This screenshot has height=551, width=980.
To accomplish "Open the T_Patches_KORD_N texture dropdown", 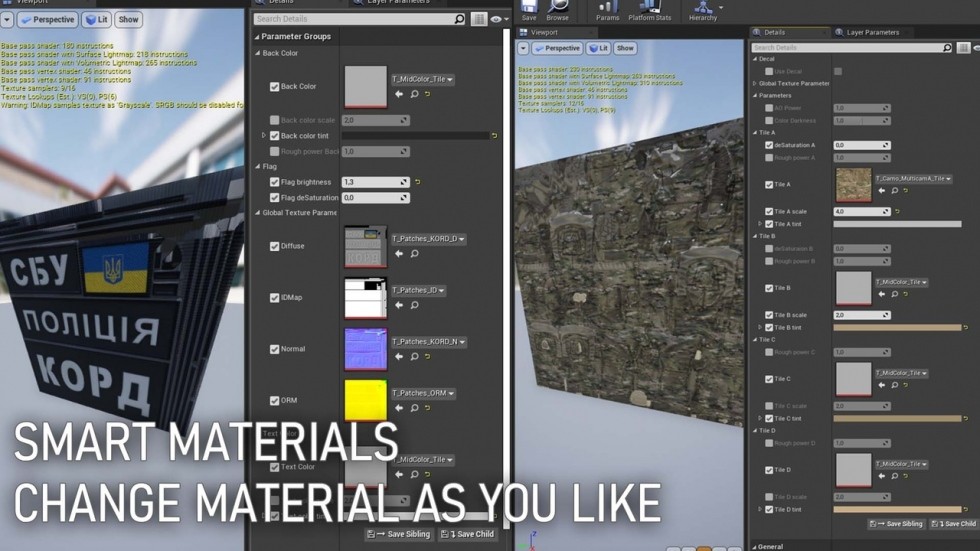I will point(429,342).
